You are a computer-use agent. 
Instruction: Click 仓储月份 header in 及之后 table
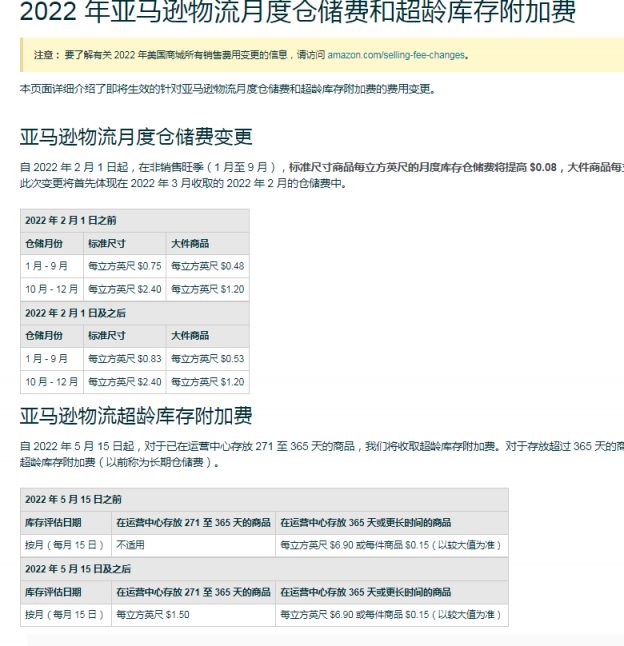[x=52, y=336]
